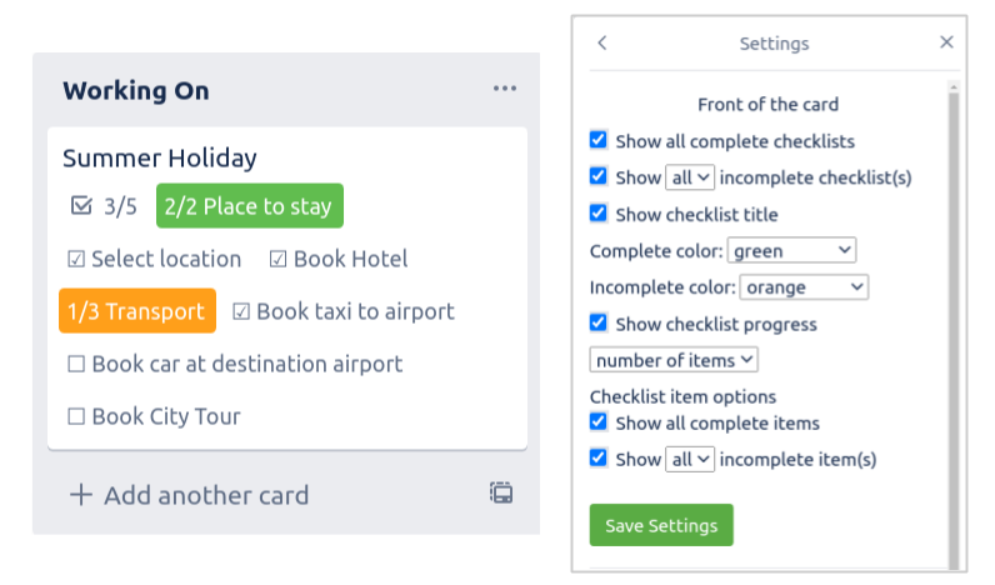Disable 'Show checklist progress'
This screenshot has height=585, width=995.
598,322
